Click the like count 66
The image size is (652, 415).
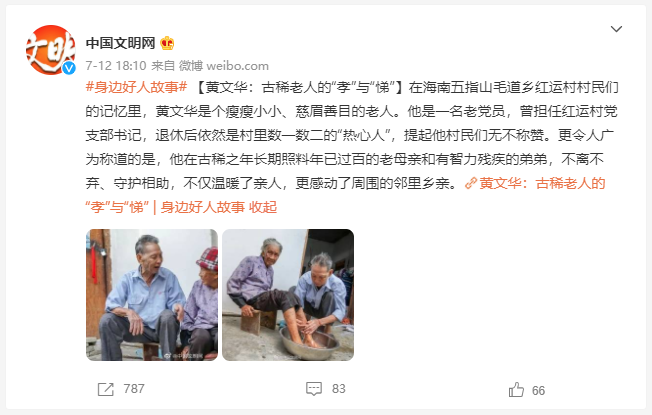[538, 391]
